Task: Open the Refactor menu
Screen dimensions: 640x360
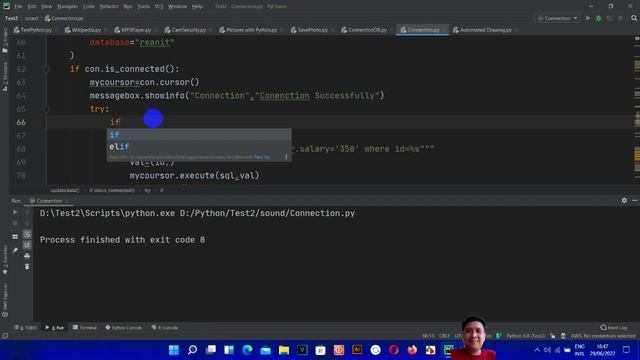Action: (x=109, y=7)
